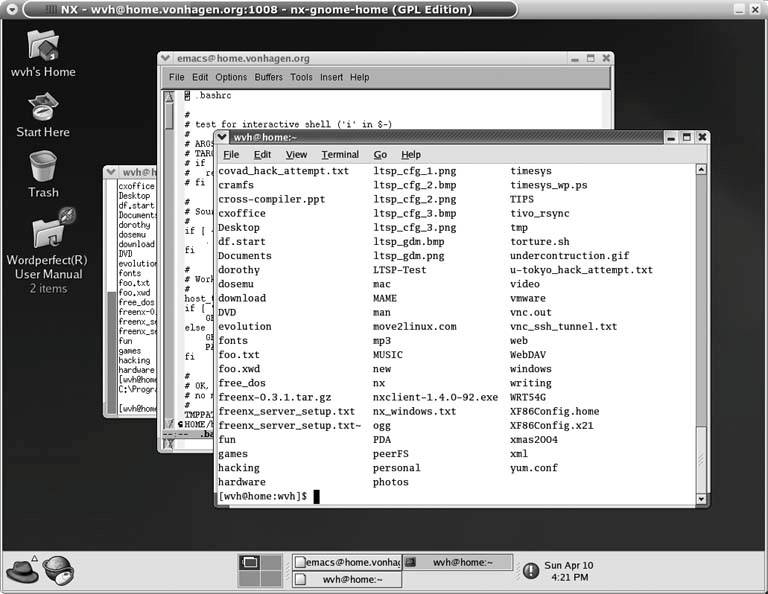Open the window menu icon in terminal title bar
This screenshot has width=768, height=594.
point(224,137)
